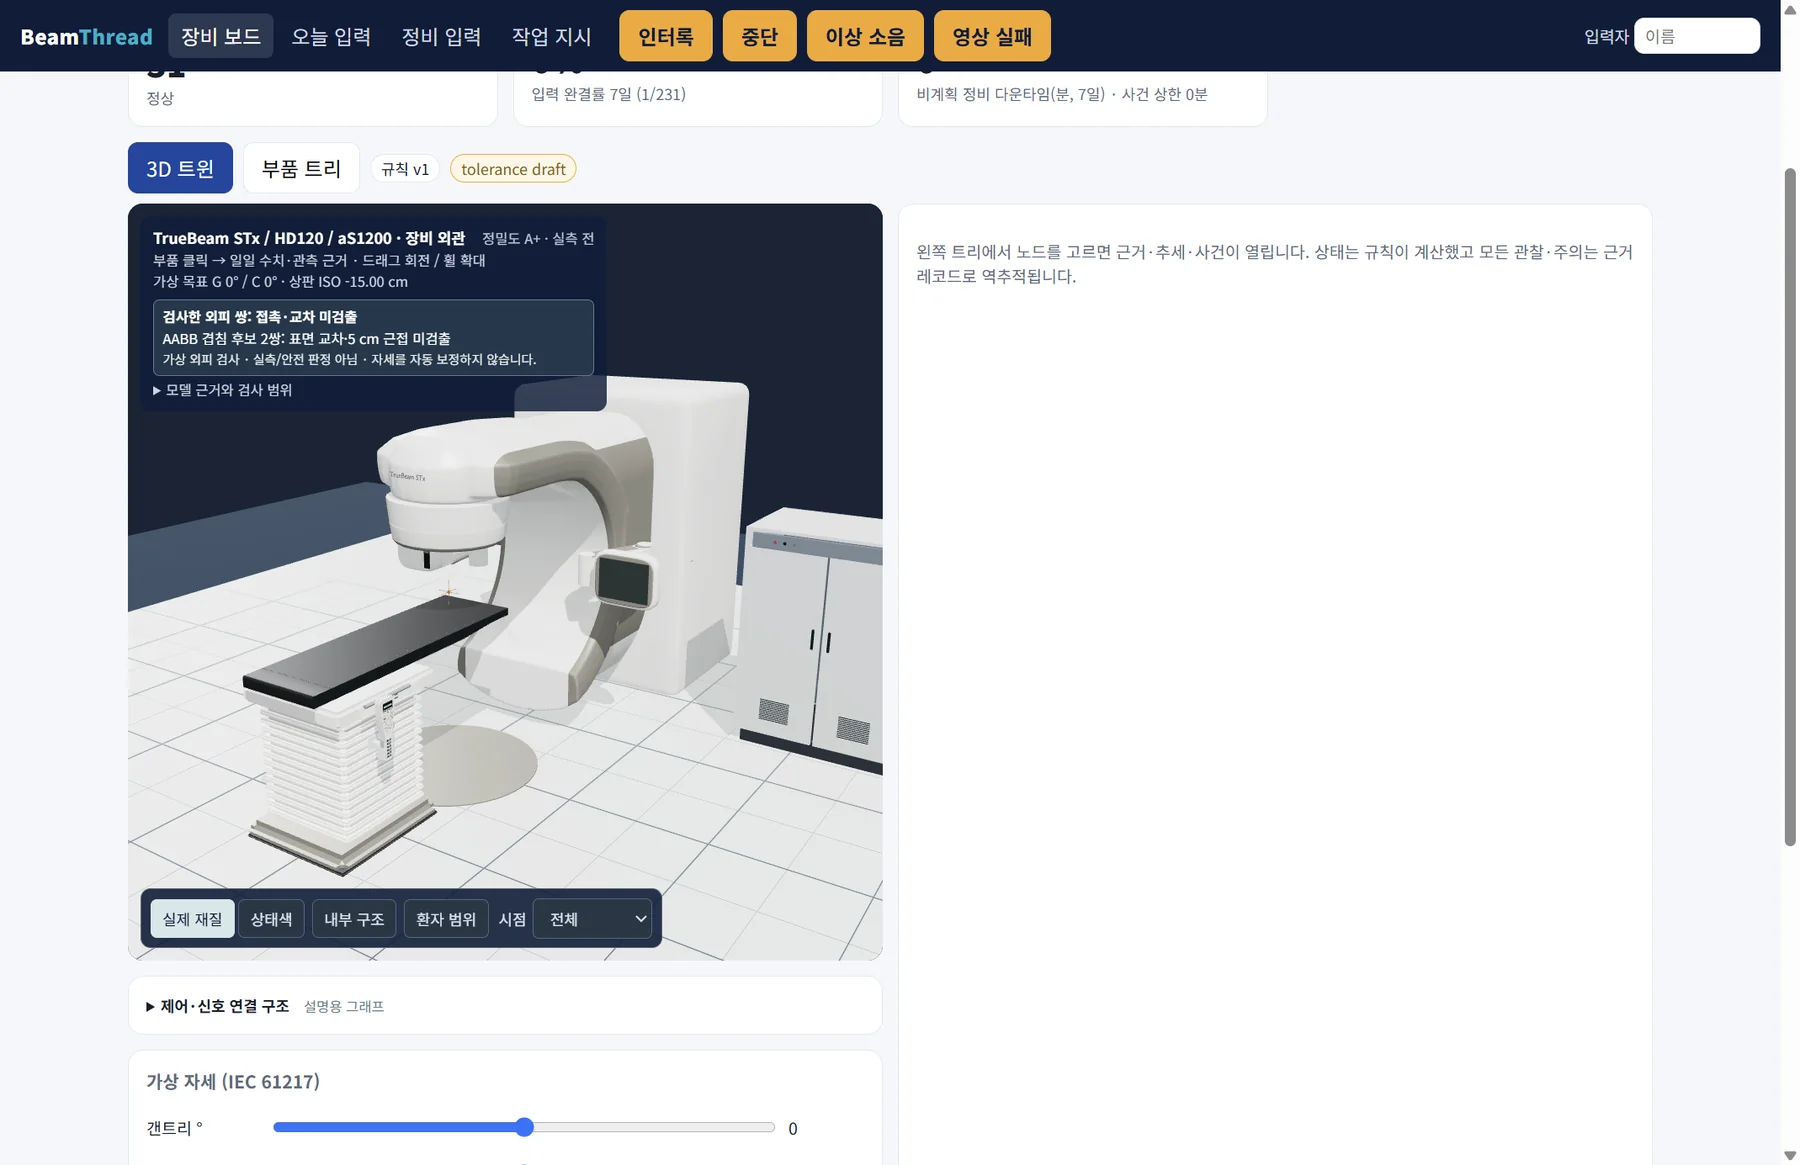The height and width of the screenshot is (1165, 1800).
Task: Click the page vertical scrollbar
Action: 1790,507
